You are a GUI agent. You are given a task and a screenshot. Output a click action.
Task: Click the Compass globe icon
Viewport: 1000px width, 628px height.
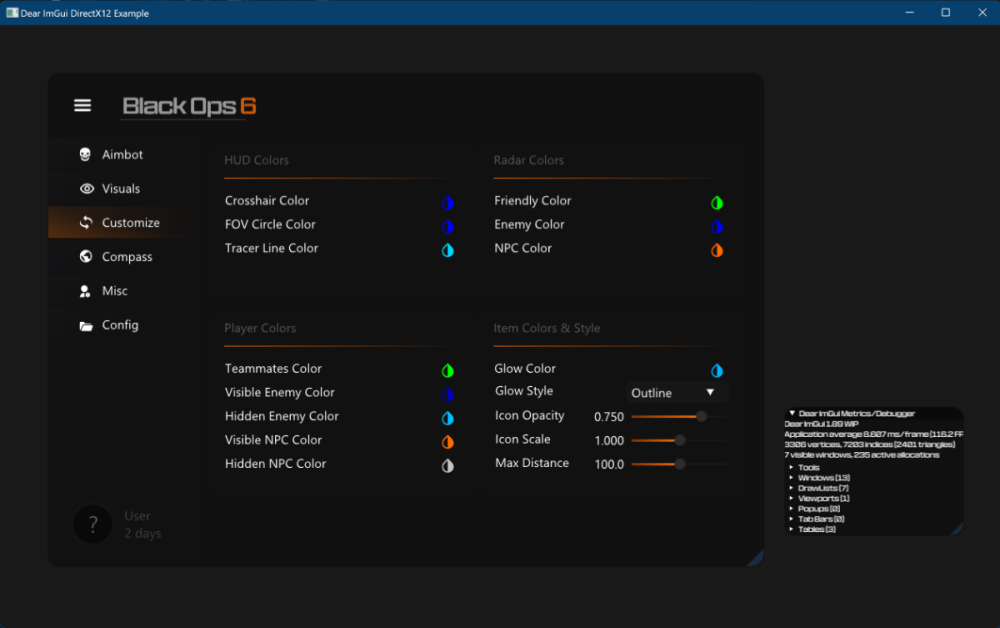point(86,257)
